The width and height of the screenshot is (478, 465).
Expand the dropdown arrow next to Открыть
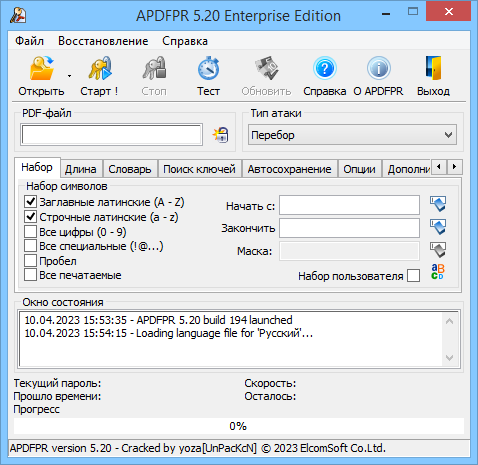[x=69, y=76]
